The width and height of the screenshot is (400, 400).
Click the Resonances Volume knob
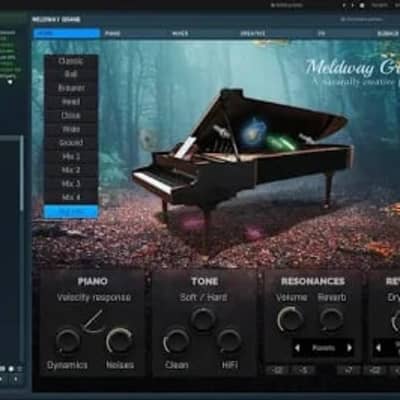pyautogui.click(x=290, y=319)
